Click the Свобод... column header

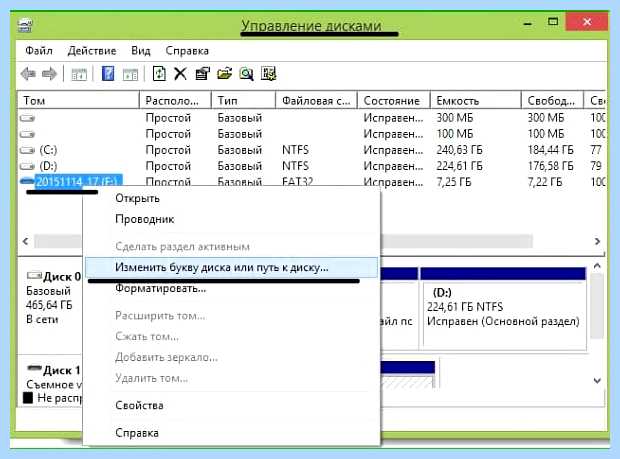552,101
